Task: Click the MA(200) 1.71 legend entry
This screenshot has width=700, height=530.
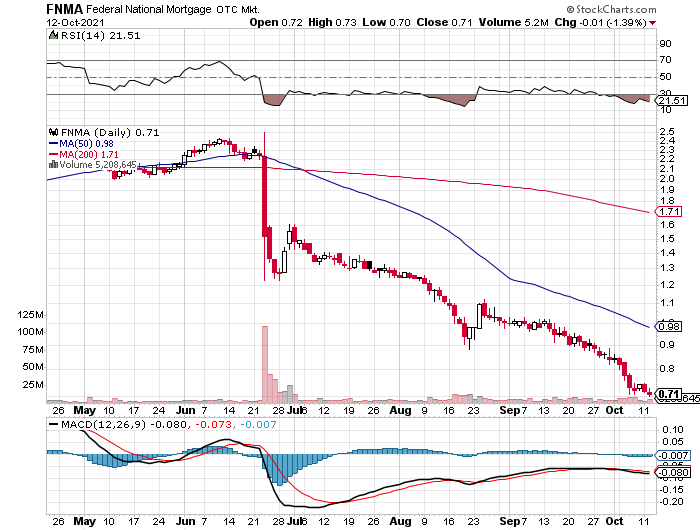Action: (89, 154)
